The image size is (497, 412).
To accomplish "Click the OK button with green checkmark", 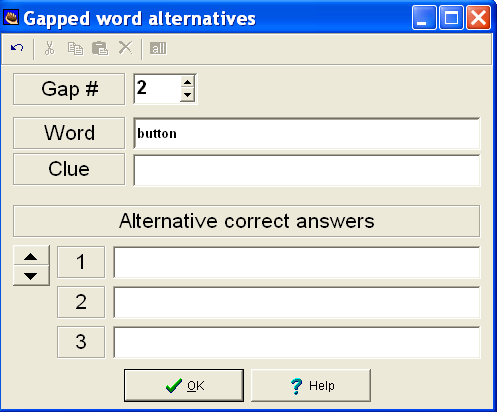I will click(184, 385).
